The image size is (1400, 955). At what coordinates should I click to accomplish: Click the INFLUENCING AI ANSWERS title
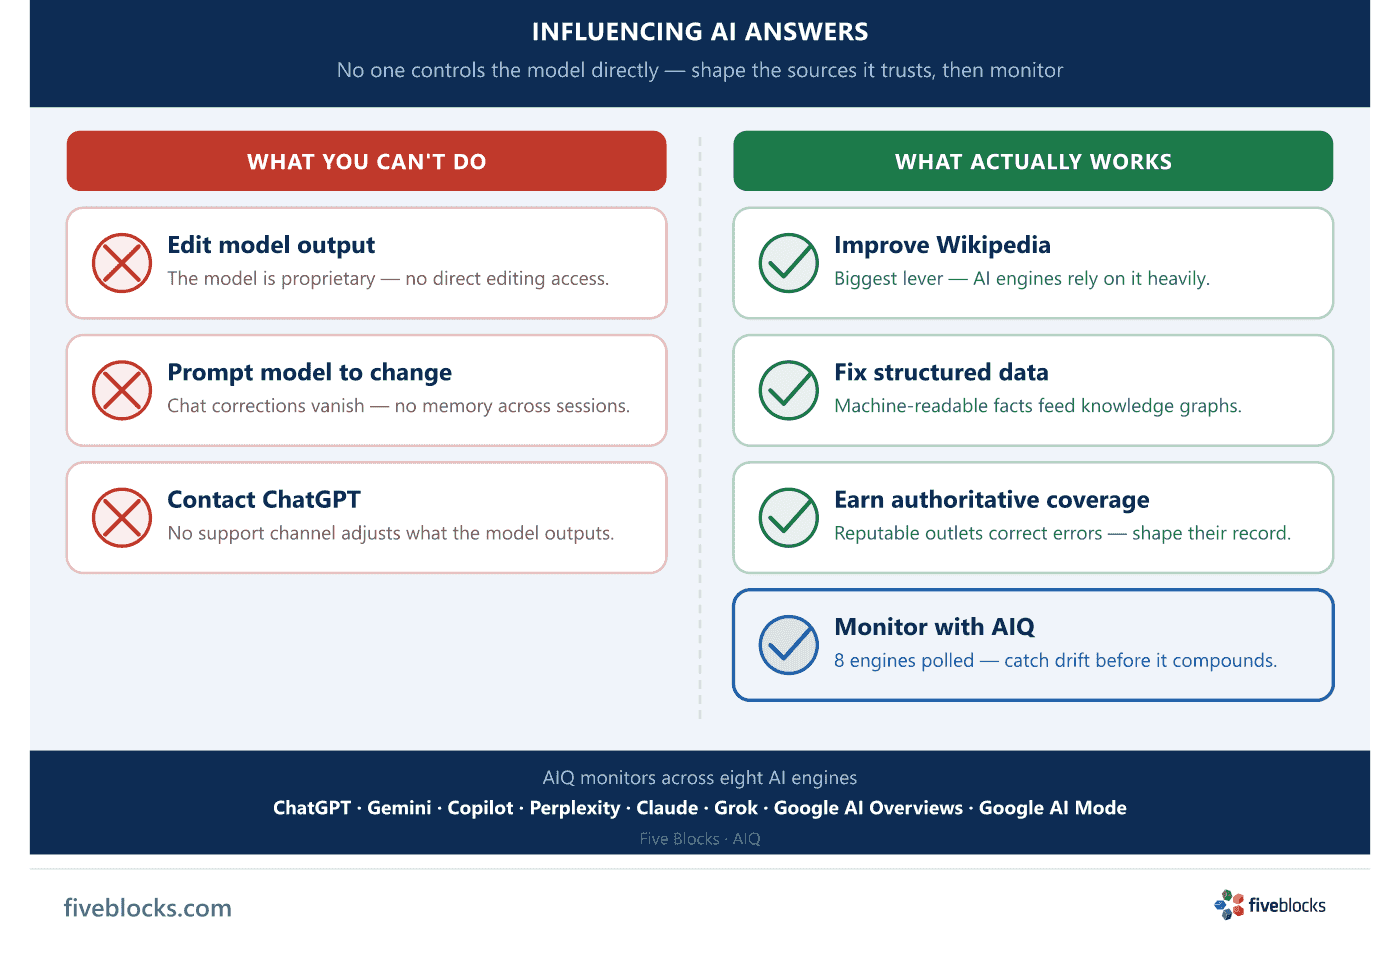pos(700,32)
